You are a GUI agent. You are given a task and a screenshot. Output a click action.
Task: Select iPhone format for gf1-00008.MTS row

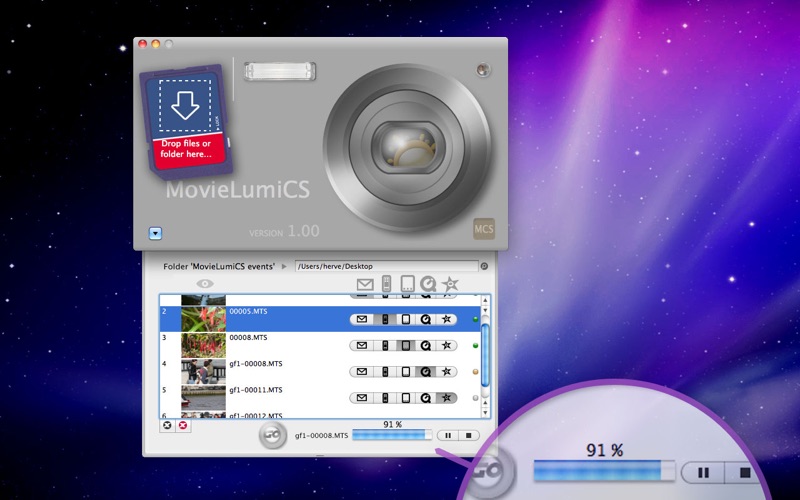click(x=385, y=371)
